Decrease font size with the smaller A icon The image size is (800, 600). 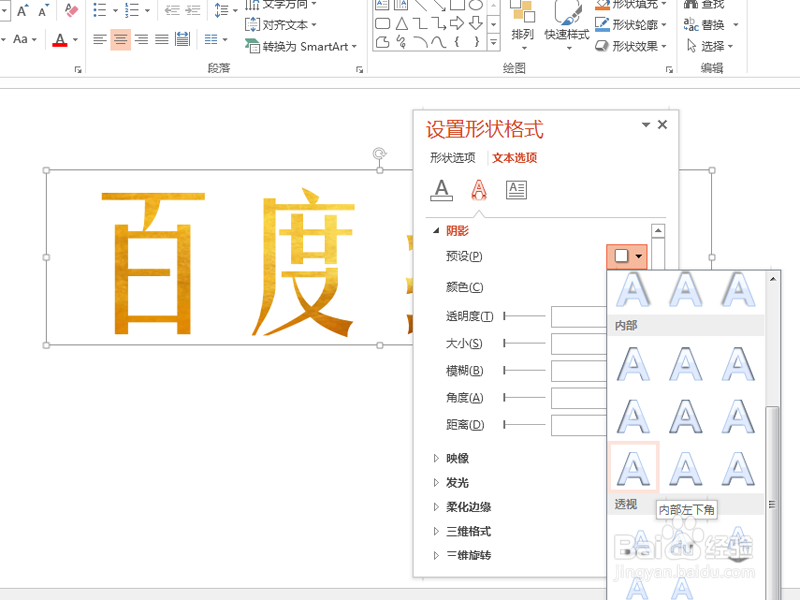(44, 10)
